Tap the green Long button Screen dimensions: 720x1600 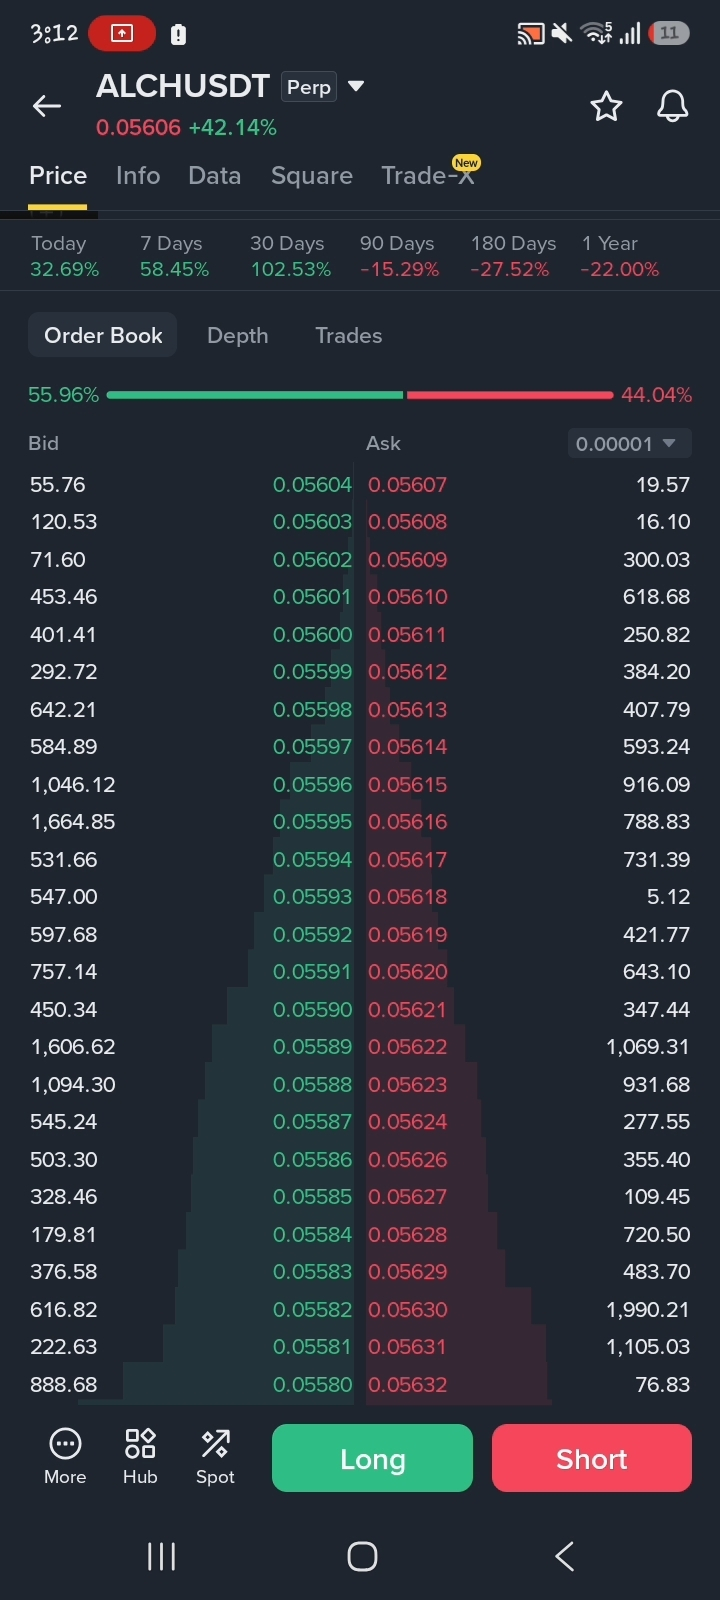pyautogui.click(x=372, y=1458)
